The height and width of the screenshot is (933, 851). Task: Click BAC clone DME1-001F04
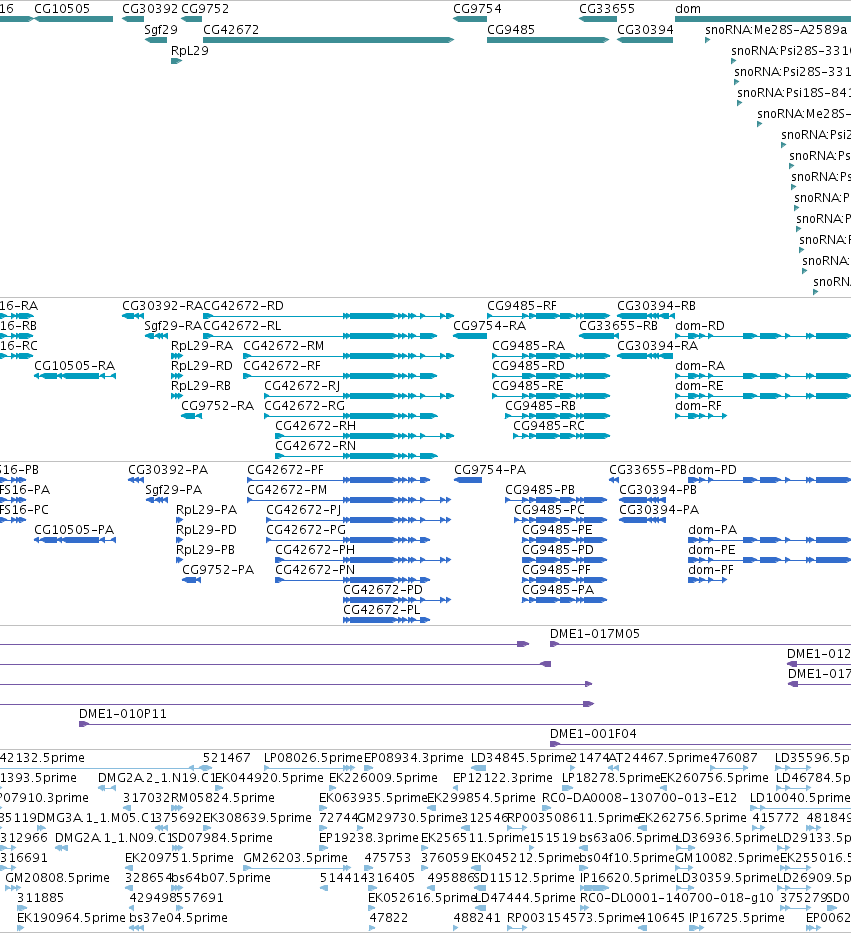pos(700,744)
